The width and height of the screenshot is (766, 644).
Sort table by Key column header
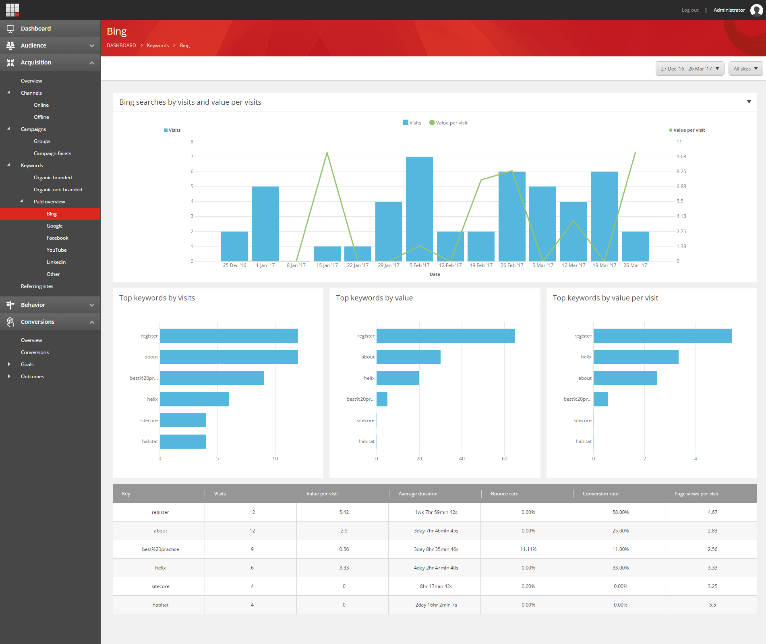126,494
